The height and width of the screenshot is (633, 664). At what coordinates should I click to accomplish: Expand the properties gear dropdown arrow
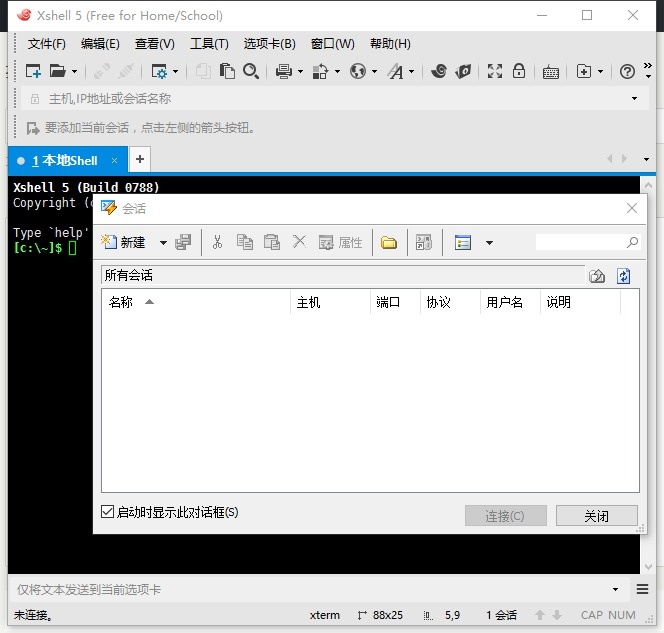(175, 72)
